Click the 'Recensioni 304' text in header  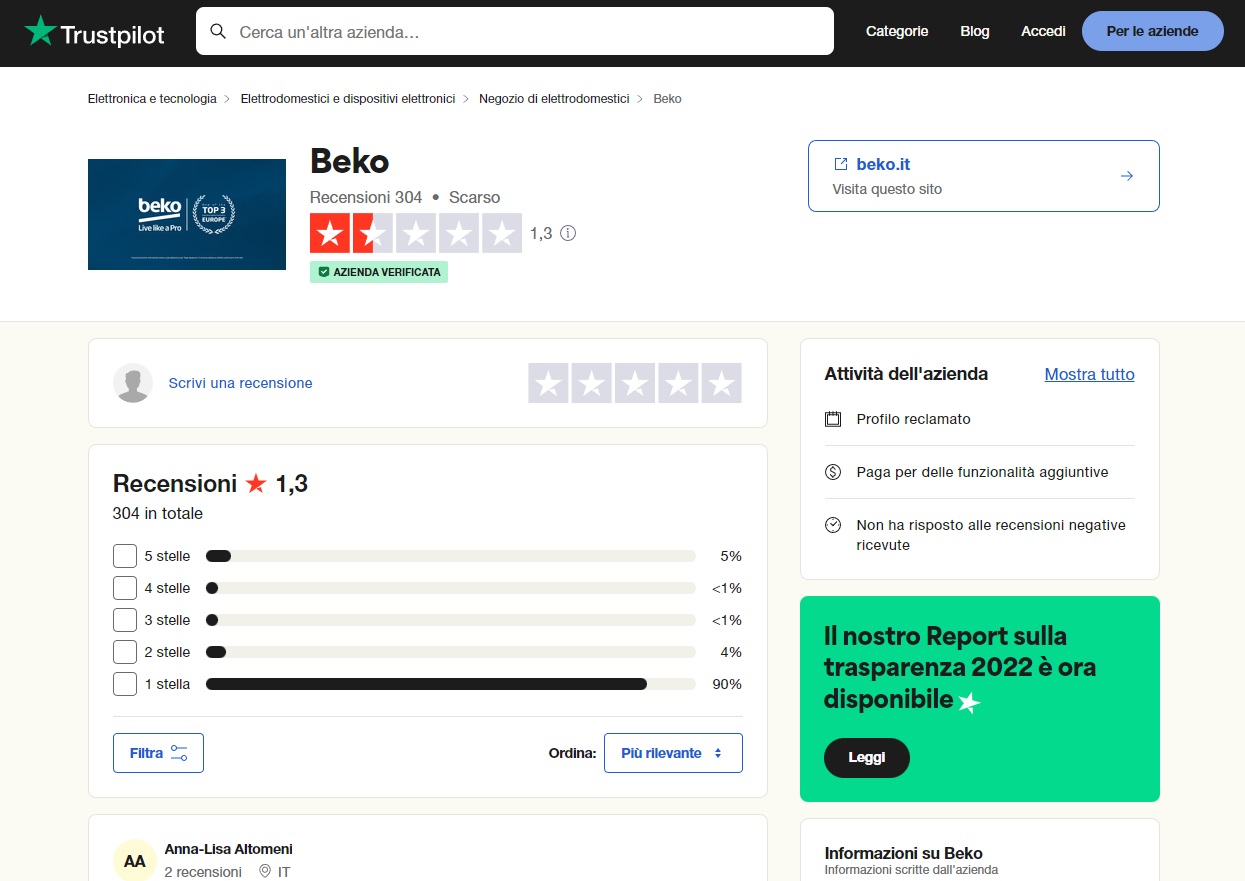click(366, 197)
